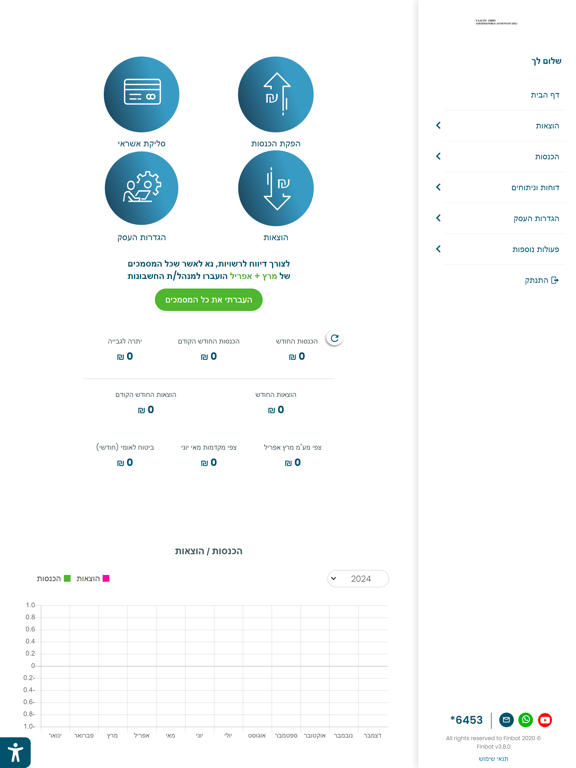This screenshot has height=768, width=576.
Task: Click the logout icon next to התנתק
Action: pos(555,280)
